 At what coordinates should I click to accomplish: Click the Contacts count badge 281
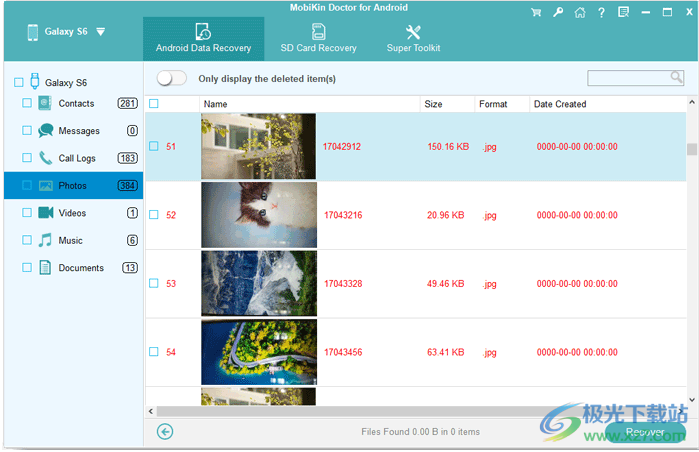pos(127,103)
